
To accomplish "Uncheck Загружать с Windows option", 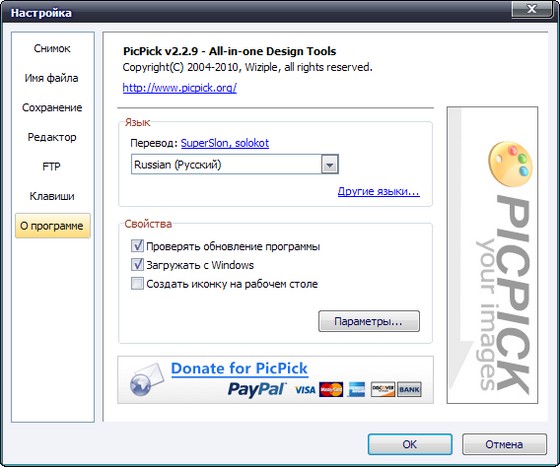I will [x=137, y=265].
